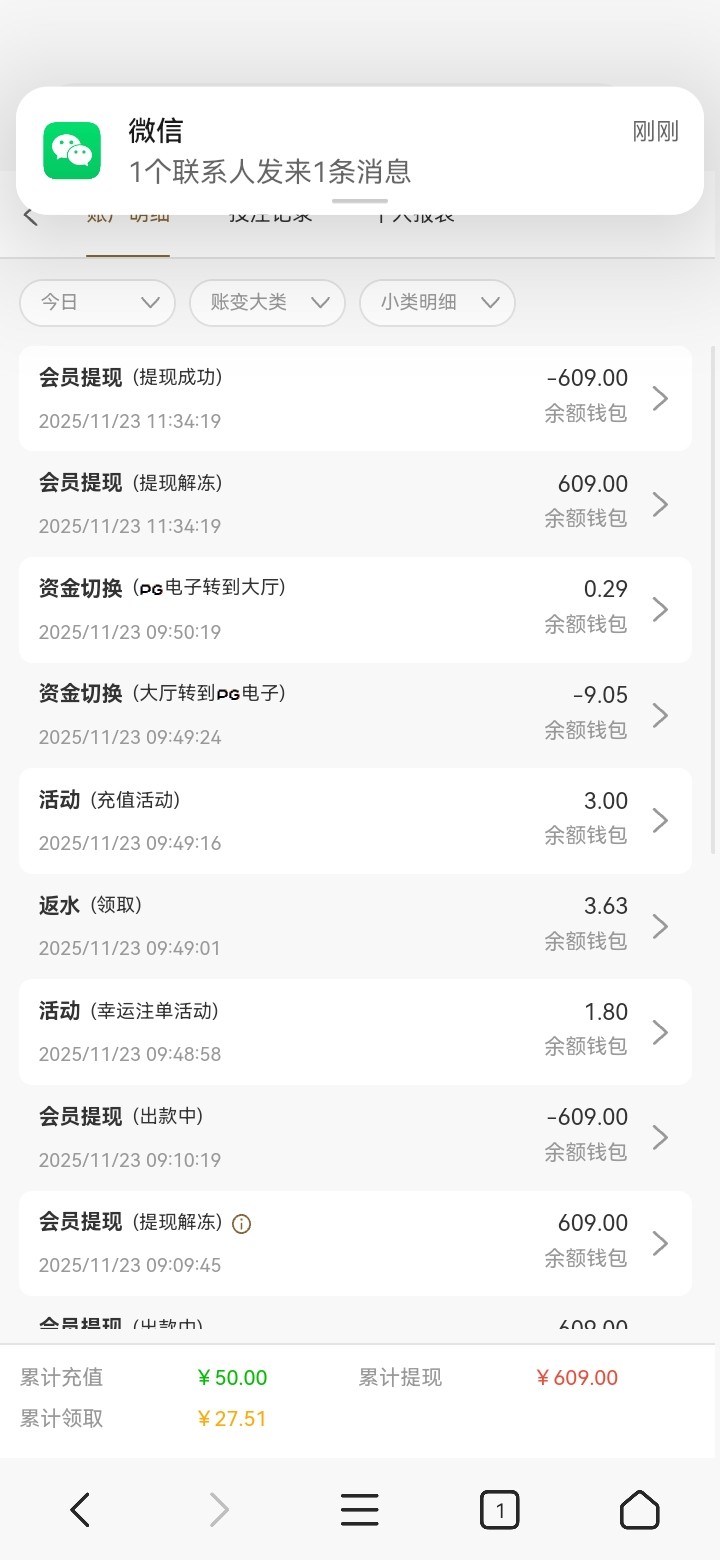The height and width of the screenshot is (1560, 720).
Task: Expand the 账变大类 category dropdown
Action: point(267,303)
